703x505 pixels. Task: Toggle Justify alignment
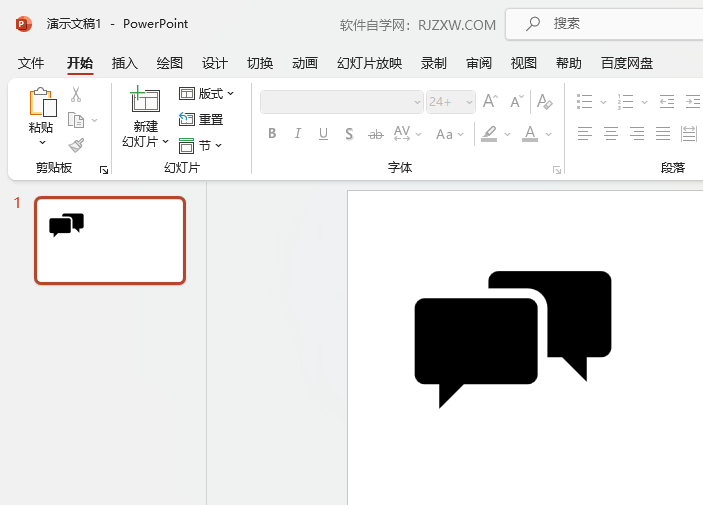[x=663, y=133]
